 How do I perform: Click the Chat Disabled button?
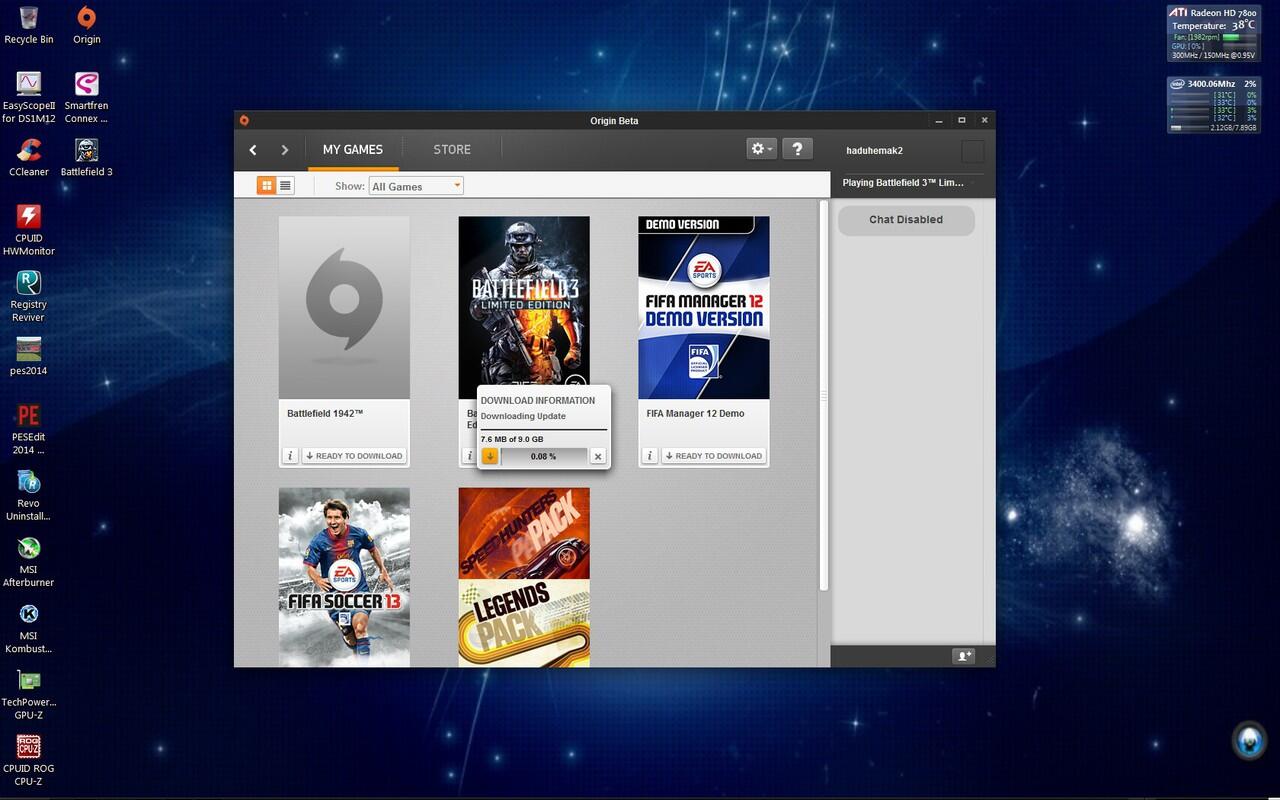click(x=906, y=220)
